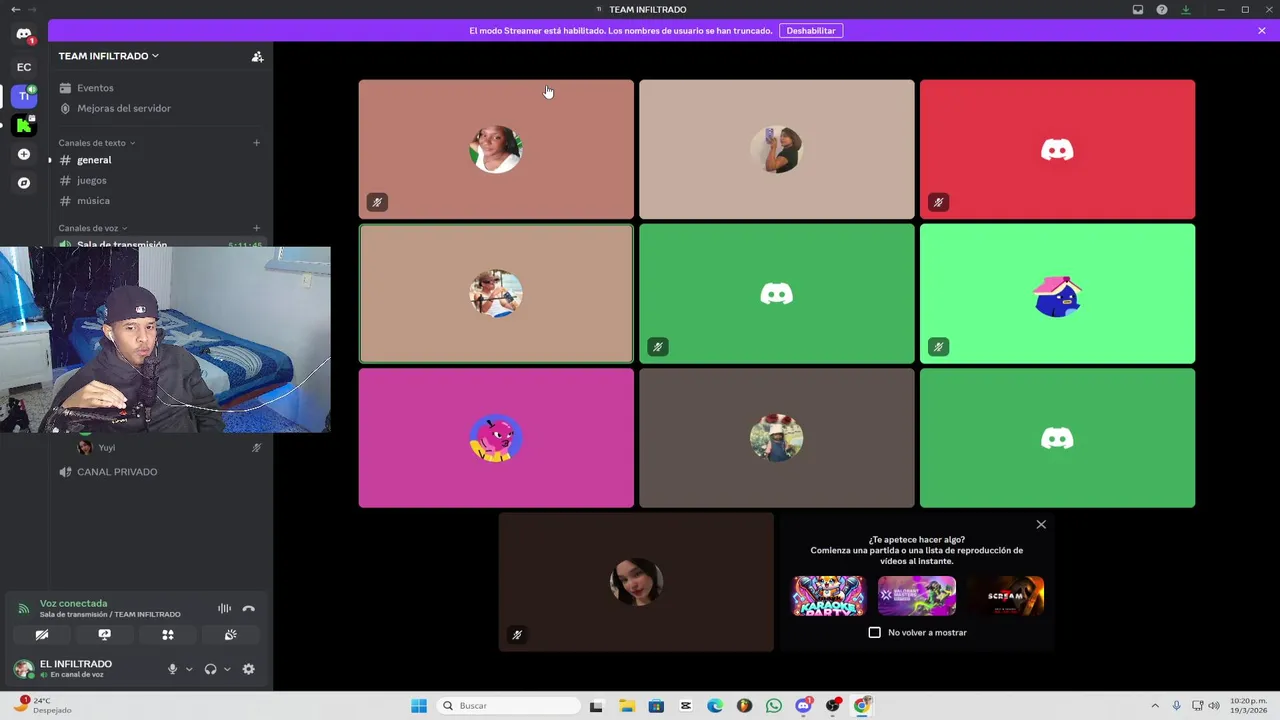Image resolution: width=1280 pixels, height=720 pixels.
Task: Select the light green tile with bird avatar
Action: (x=1057, y=294)
